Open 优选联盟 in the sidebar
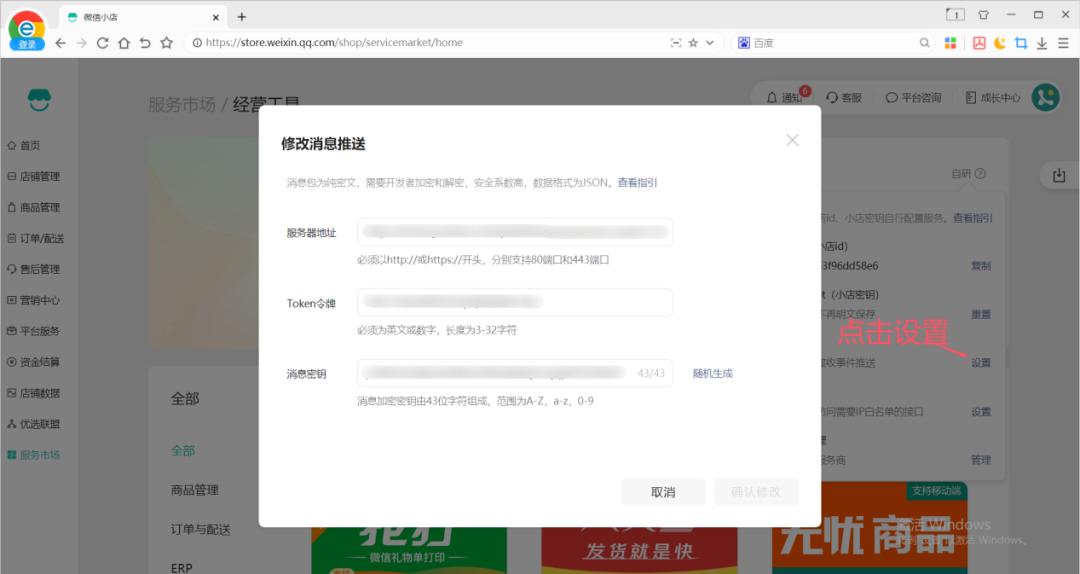This screenshot has width=1080, height=574. coord(34,424)
